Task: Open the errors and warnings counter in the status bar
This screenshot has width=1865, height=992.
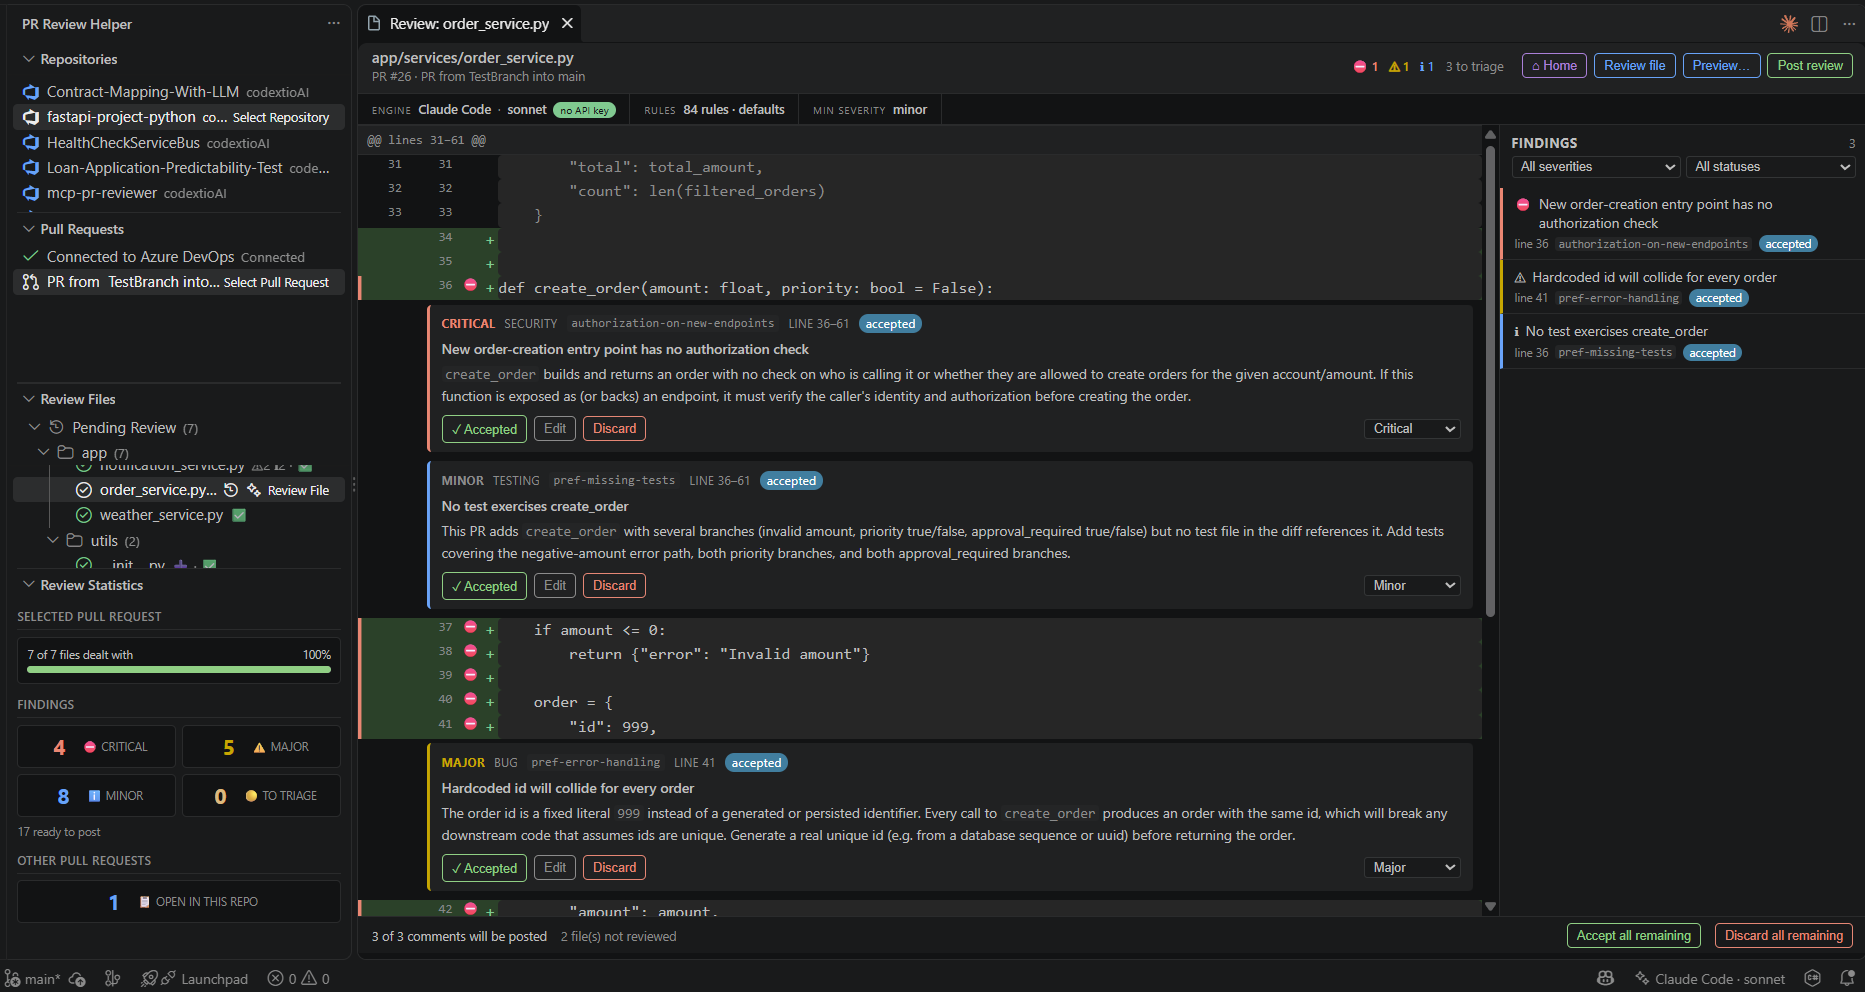Action: tap(299, 979)
